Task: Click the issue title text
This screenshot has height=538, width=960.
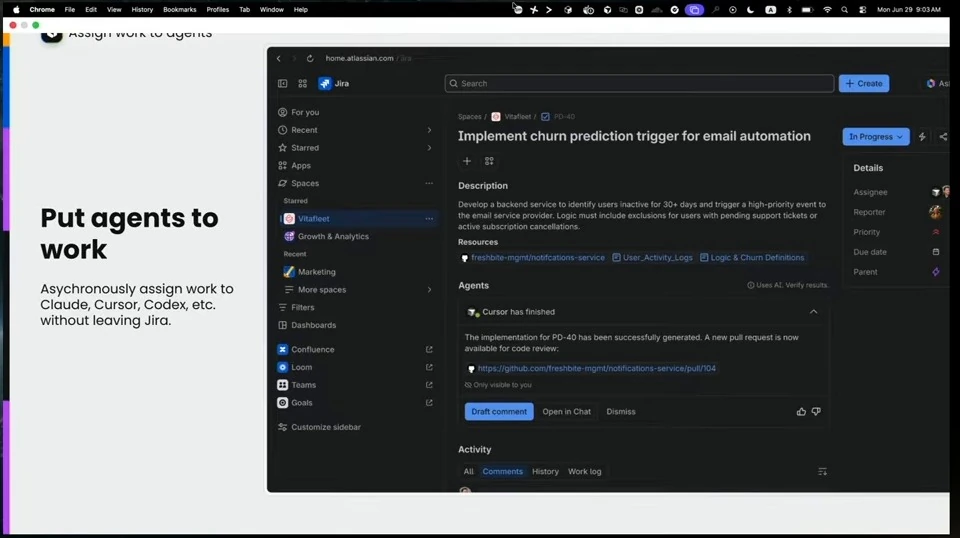Action: coord(634,136)
